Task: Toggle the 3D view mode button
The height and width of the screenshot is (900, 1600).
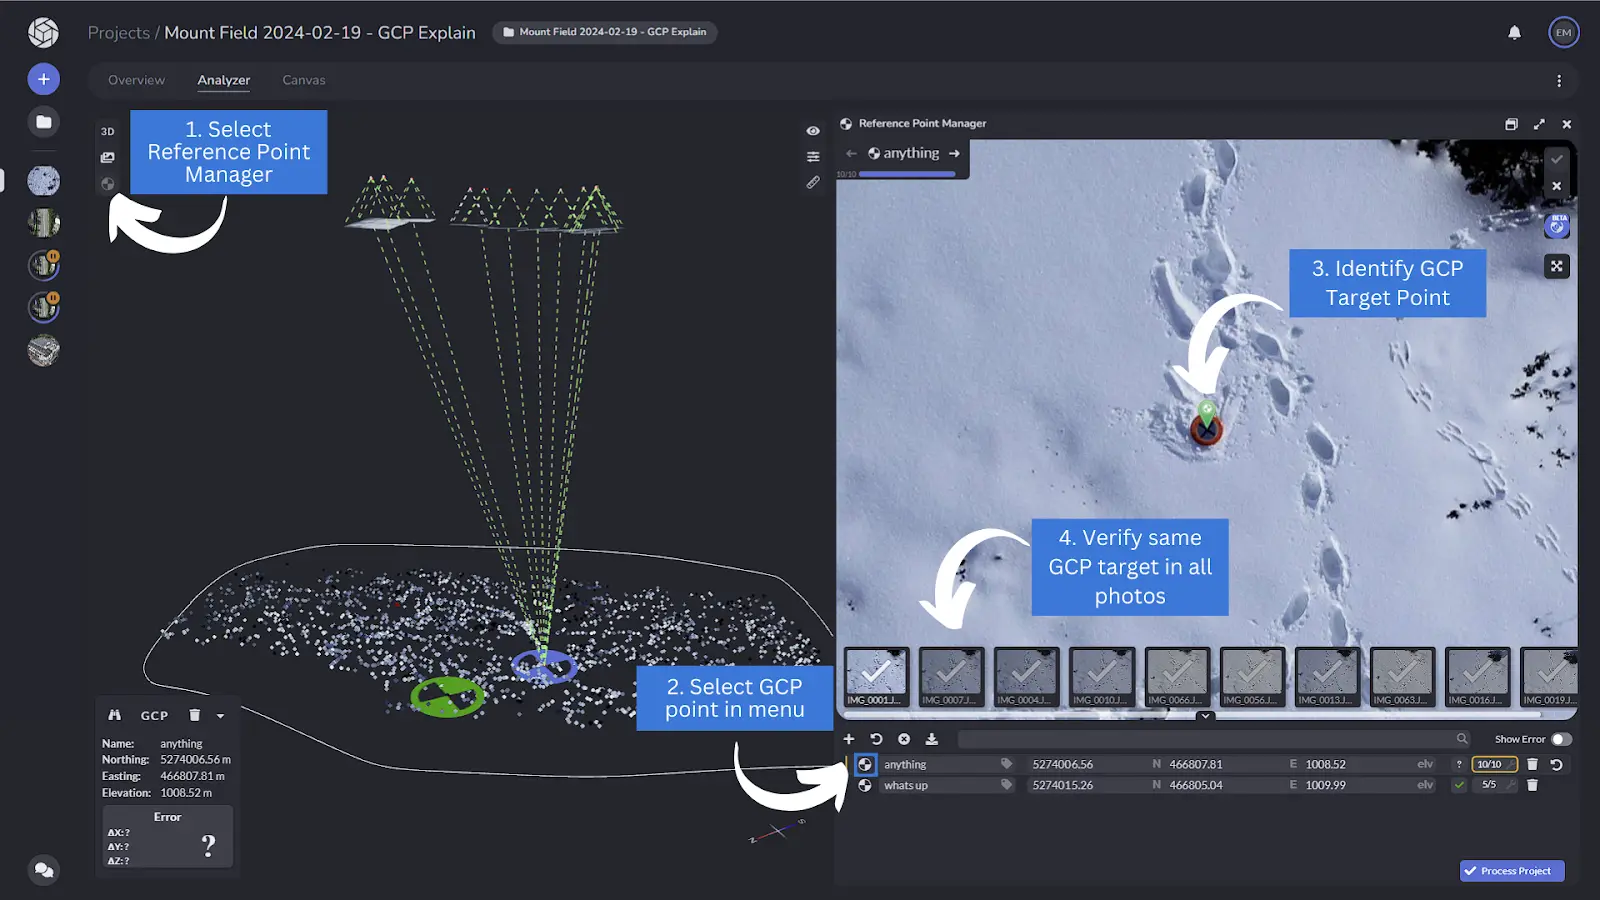Action: (108, 131)
